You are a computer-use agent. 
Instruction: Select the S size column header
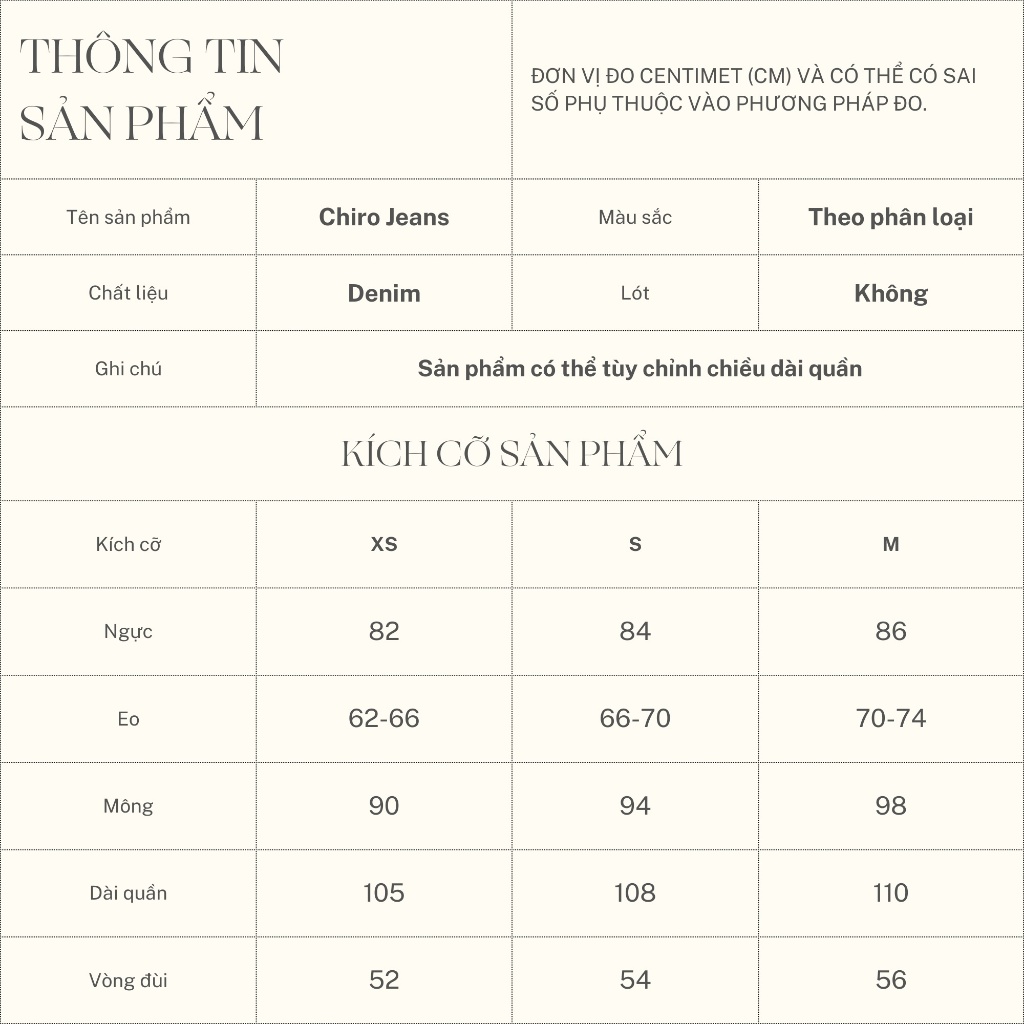pyautogui.click(x=635, y=544)
